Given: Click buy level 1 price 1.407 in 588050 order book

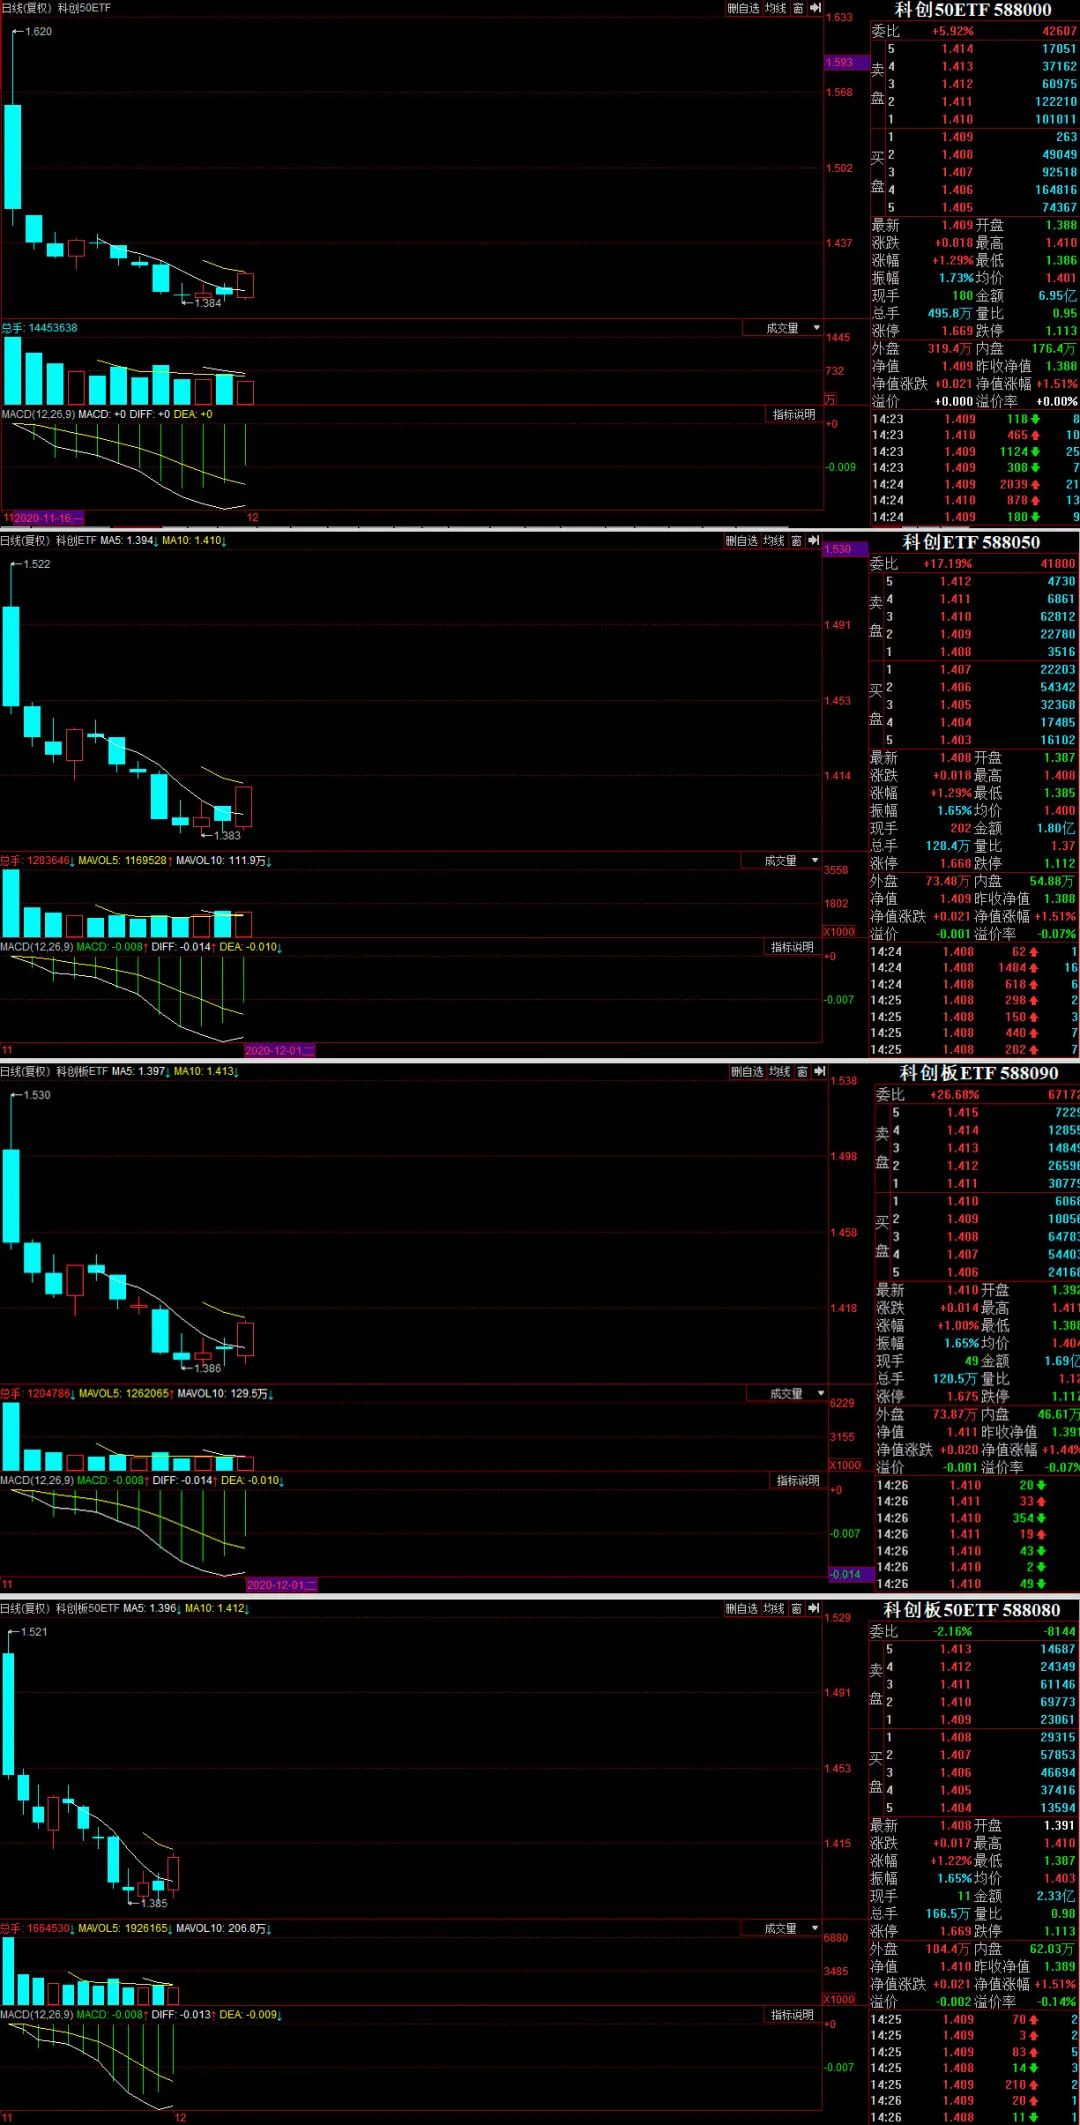Looking at the screenshot, I should pos(956,670).
